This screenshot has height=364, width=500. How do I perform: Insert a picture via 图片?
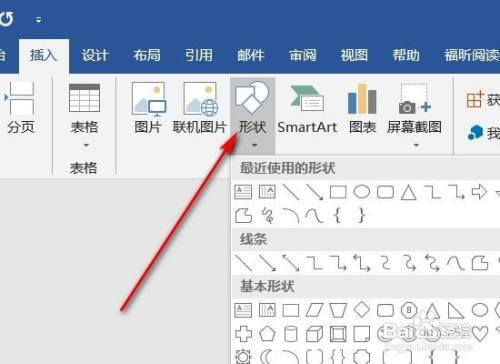pos(148,108)
